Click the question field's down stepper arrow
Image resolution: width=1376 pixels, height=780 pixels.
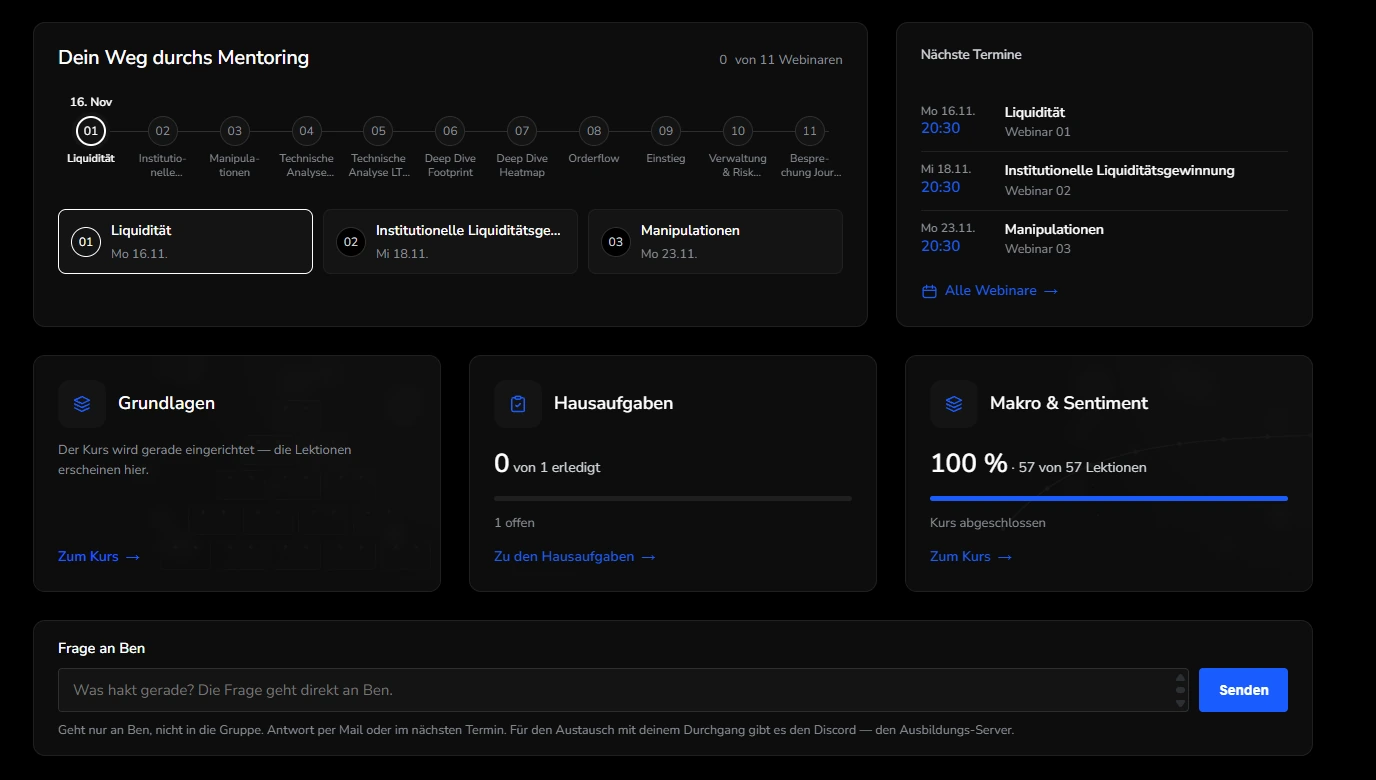pyautogui.click(x=1180, y=702)
